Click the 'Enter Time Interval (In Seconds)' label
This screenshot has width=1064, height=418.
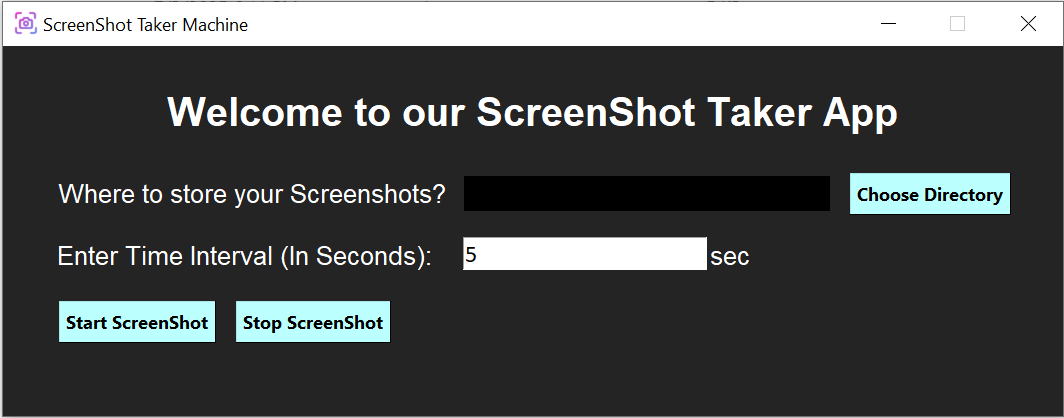245,256
